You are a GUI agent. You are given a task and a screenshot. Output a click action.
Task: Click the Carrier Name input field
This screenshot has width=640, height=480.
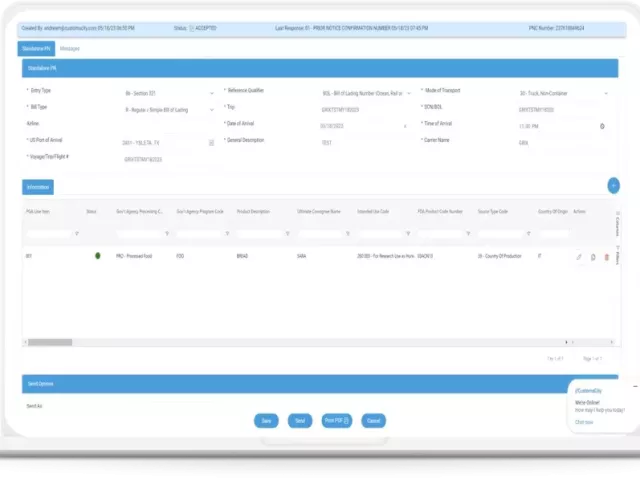point(563,143)
